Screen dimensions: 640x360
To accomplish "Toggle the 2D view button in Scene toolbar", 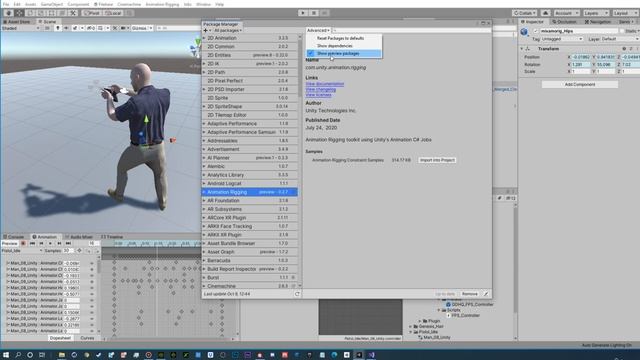I will [x=47, y=28].
